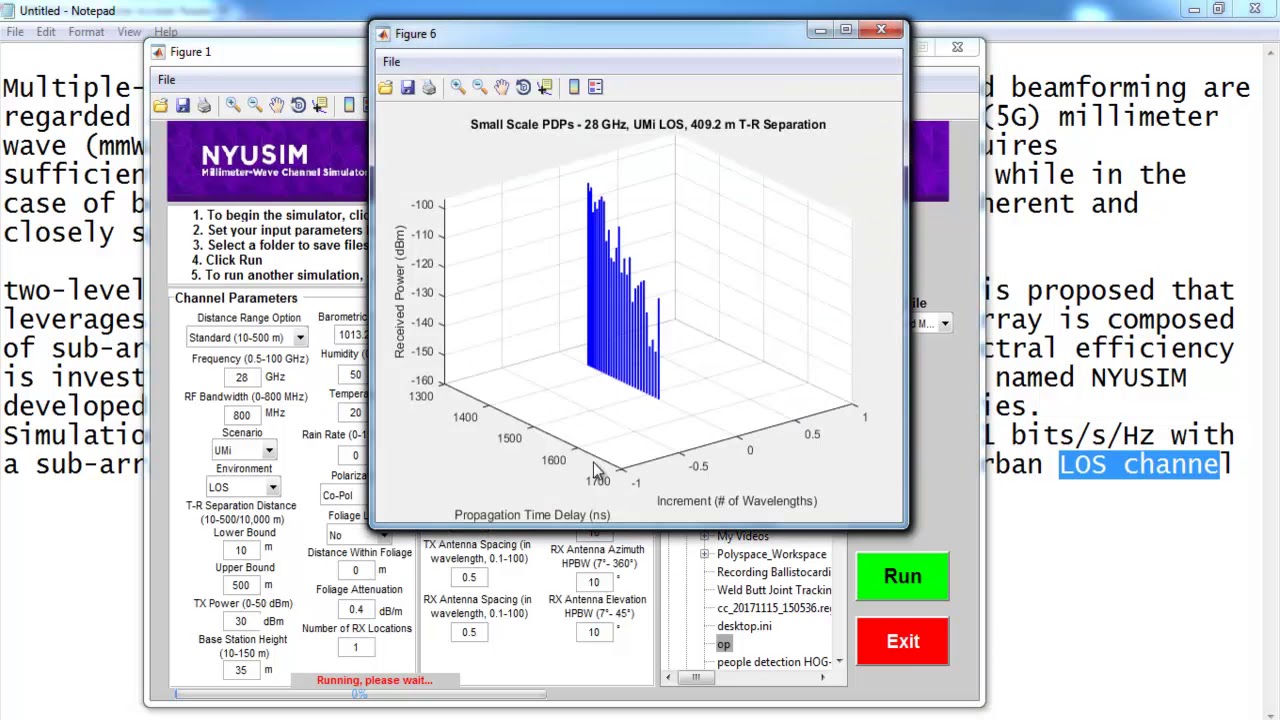Viewport: 1280px width, 720px height.
Task: Open Notepad File menu
Action: 15,32
